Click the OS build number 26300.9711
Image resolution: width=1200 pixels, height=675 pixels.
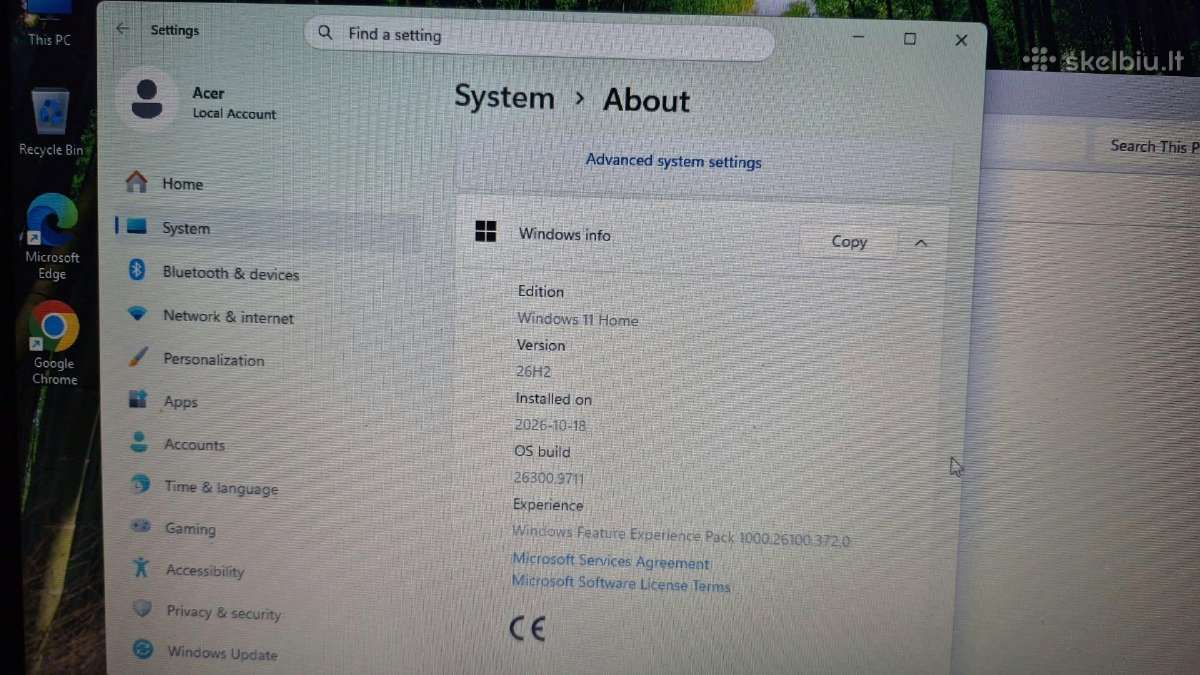[548, 478]
